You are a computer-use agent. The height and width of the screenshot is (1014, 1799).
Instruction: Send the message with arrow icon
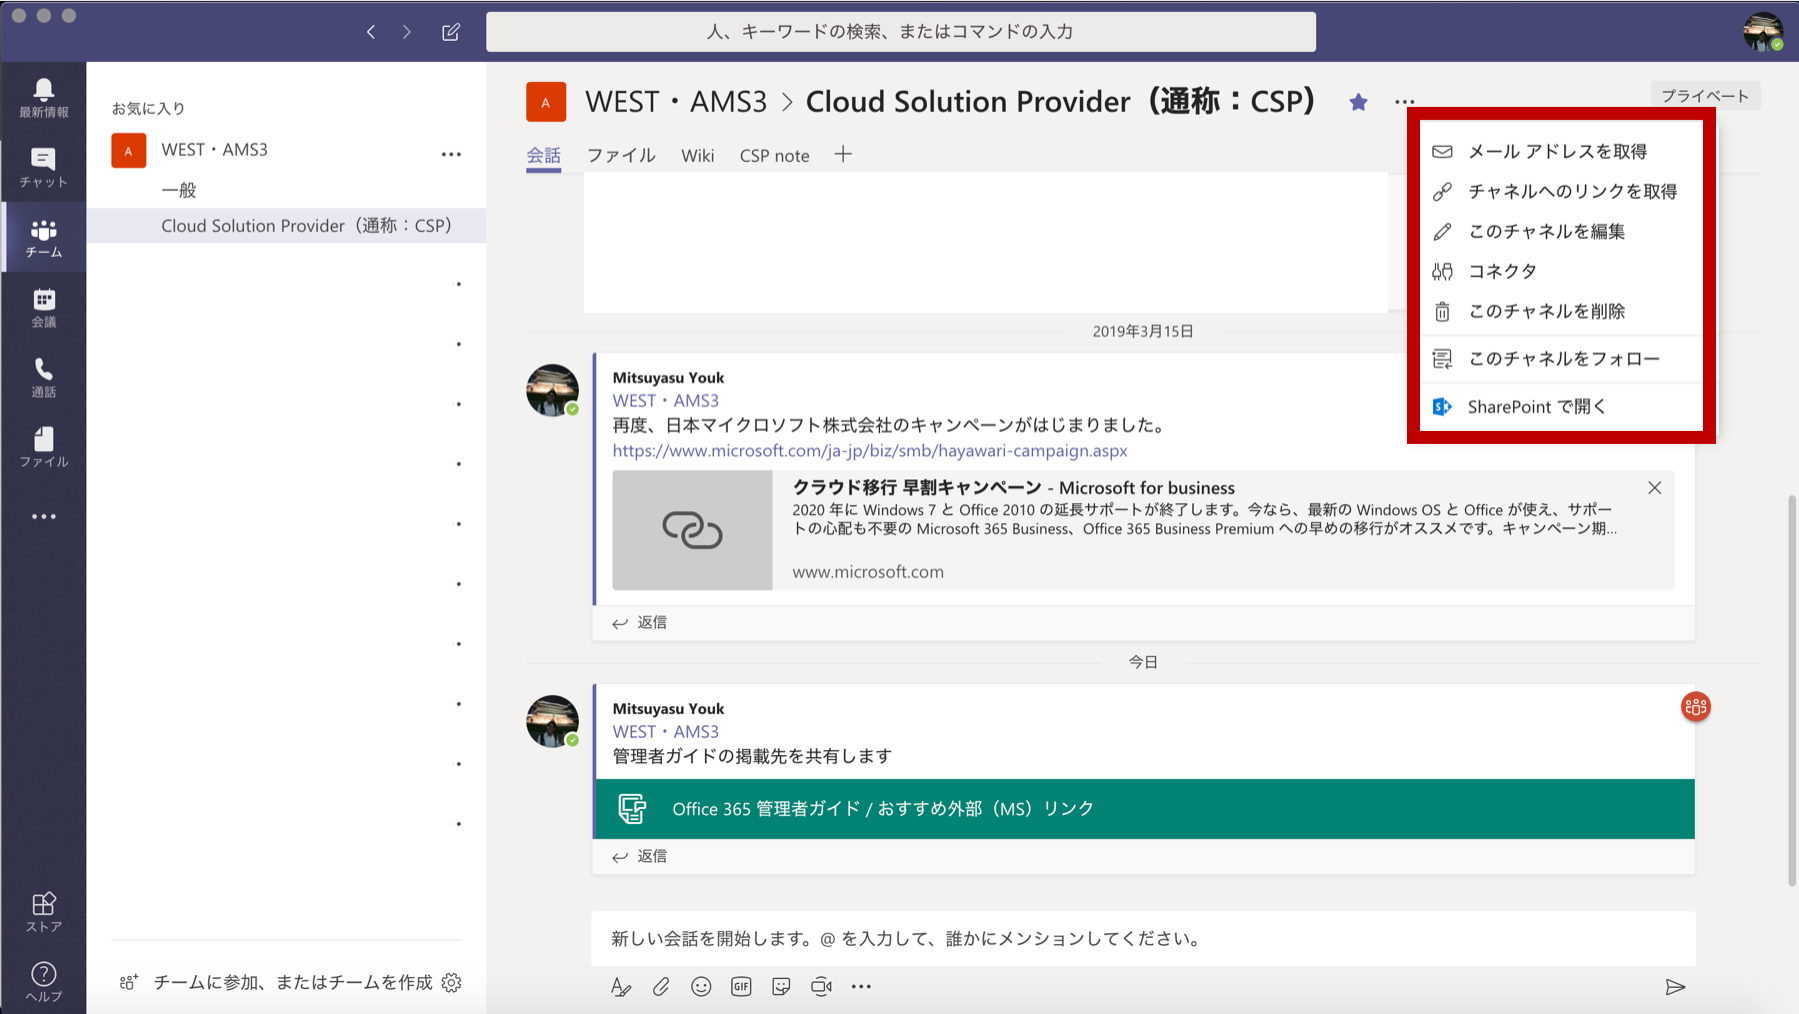point(1676,987)
